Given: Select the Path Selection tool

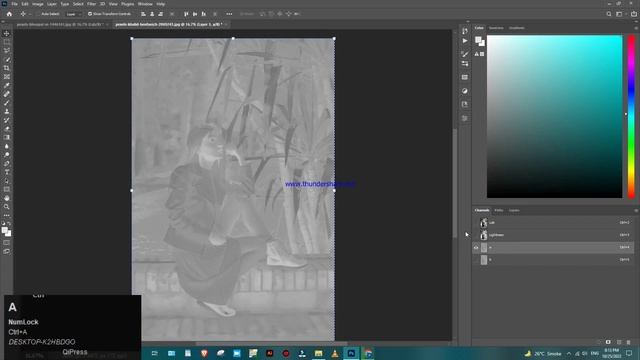Looking at the screenshot, I should pos(7,181).
